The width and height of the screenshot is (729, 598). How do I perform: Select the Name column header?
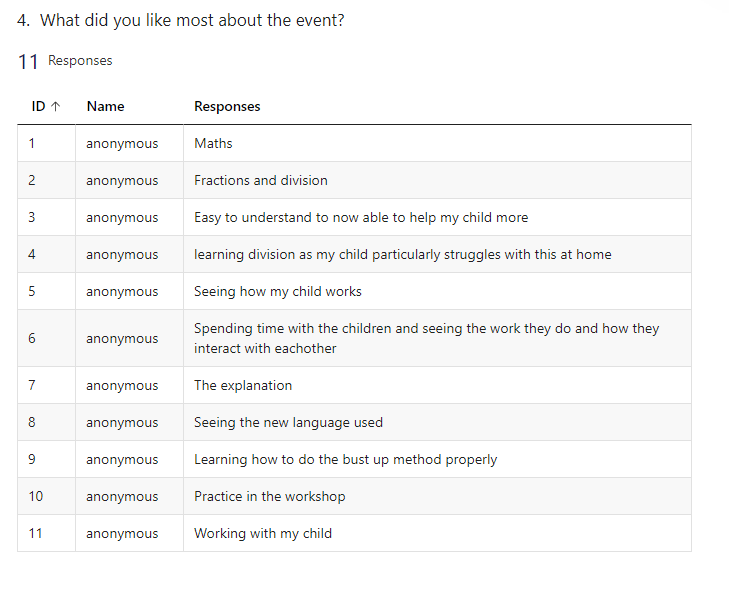pos(106,106)
